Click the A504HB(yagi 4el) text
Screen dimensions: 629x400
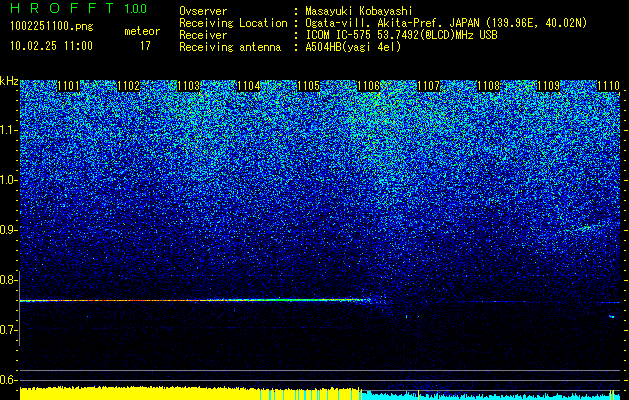click(353, 47)
